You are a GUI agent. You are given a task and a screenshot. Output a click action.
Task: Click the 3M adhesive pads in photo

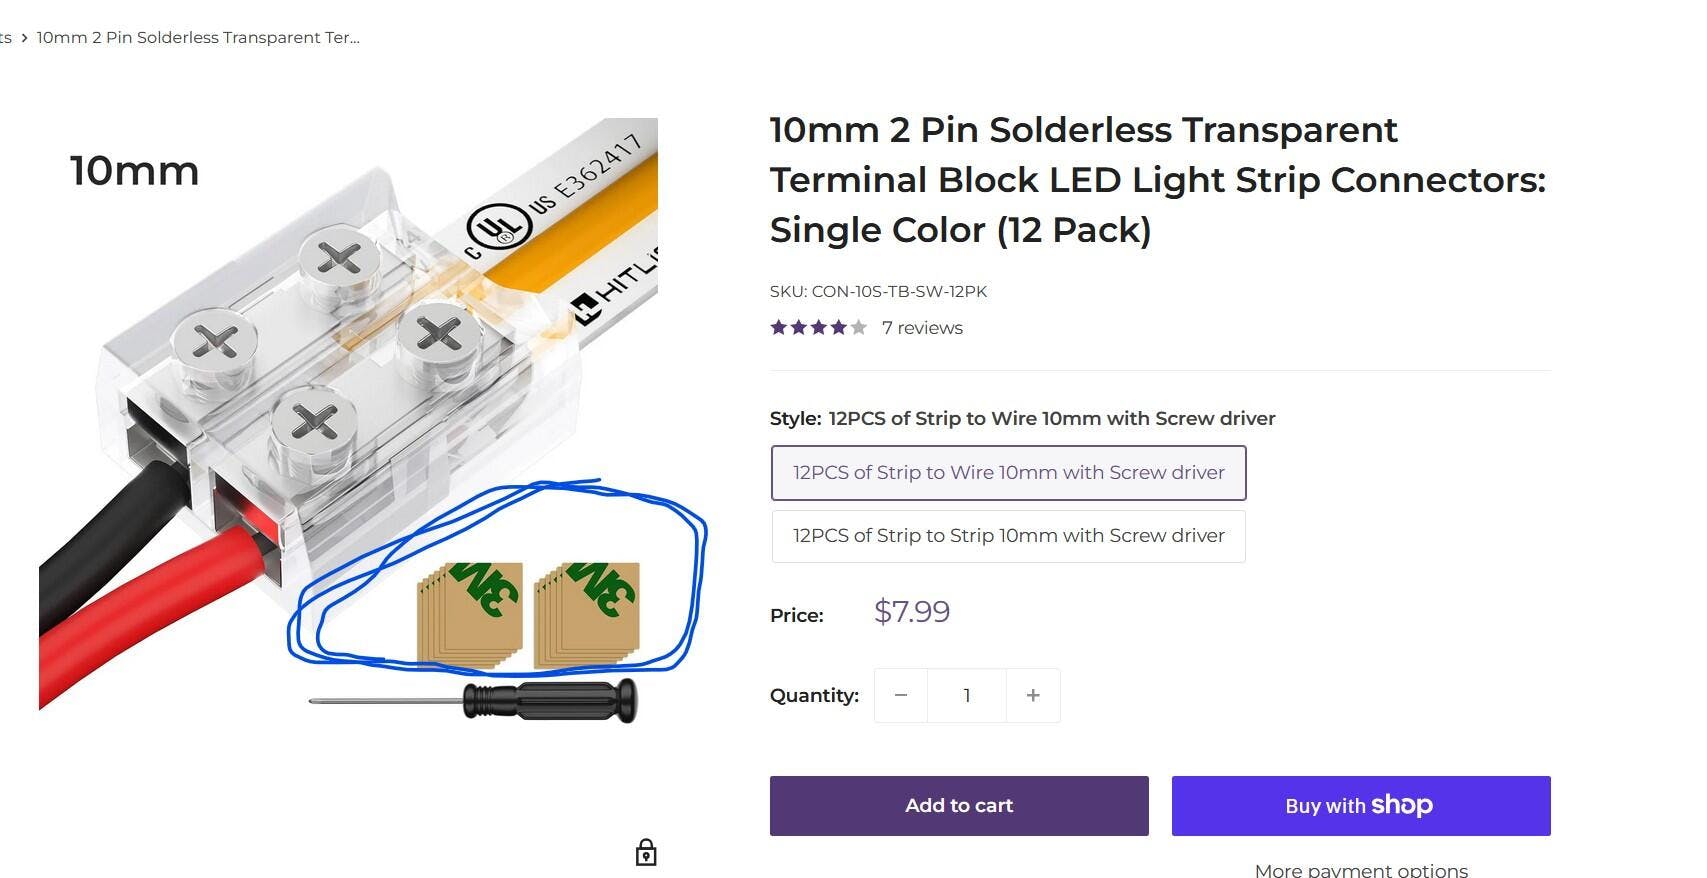[528, 614]
